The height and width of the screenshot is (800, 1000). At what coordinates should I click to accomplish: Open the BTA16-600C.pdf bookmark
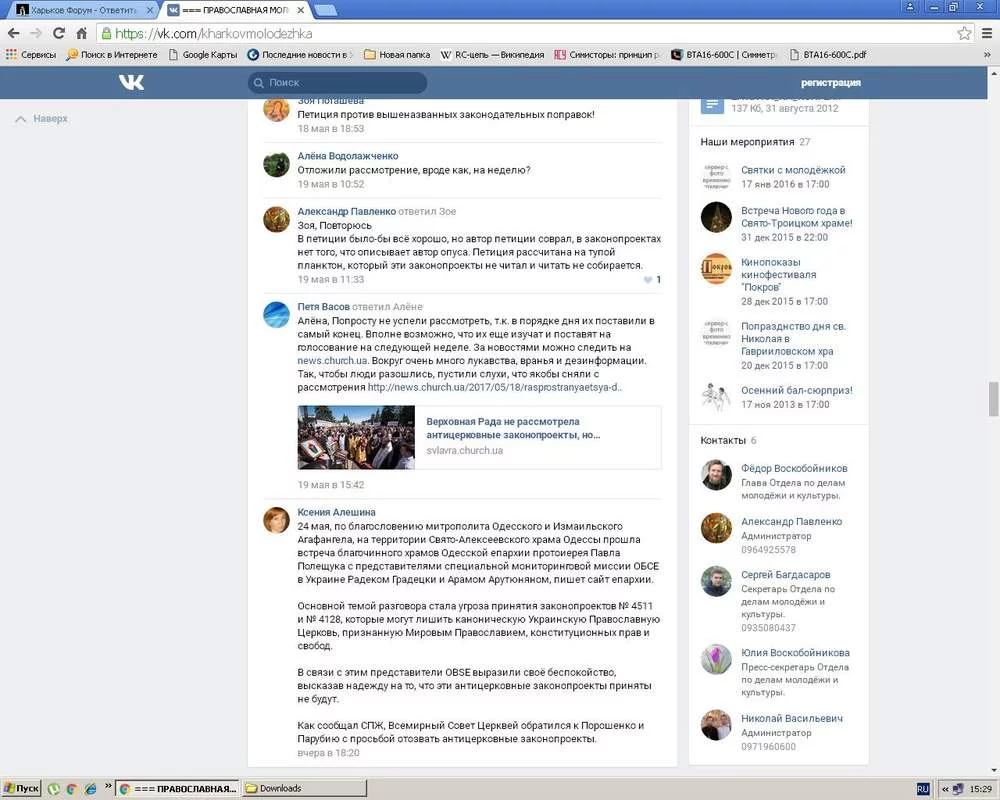tap(828, 55)
